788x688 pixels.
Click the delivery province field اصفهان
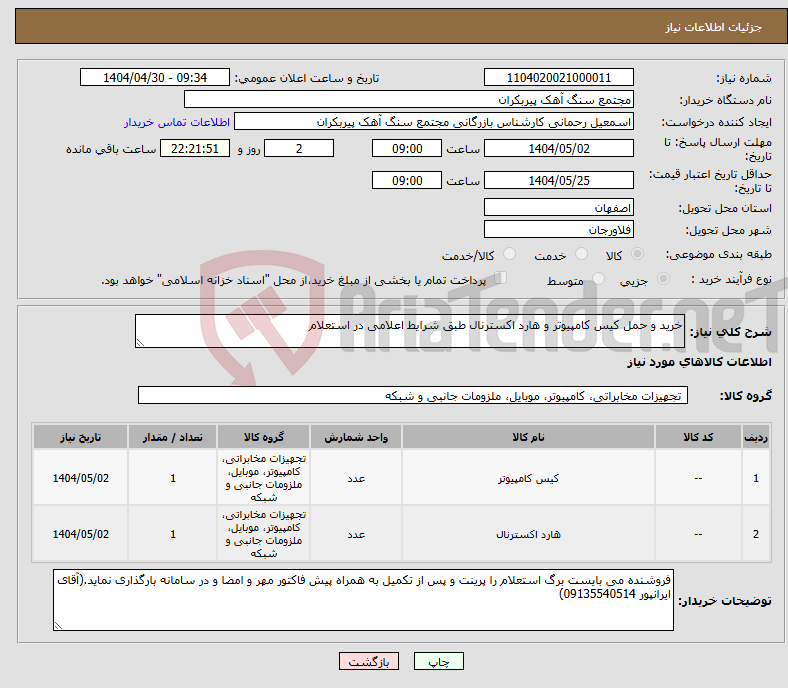click(x=558, y=208)
